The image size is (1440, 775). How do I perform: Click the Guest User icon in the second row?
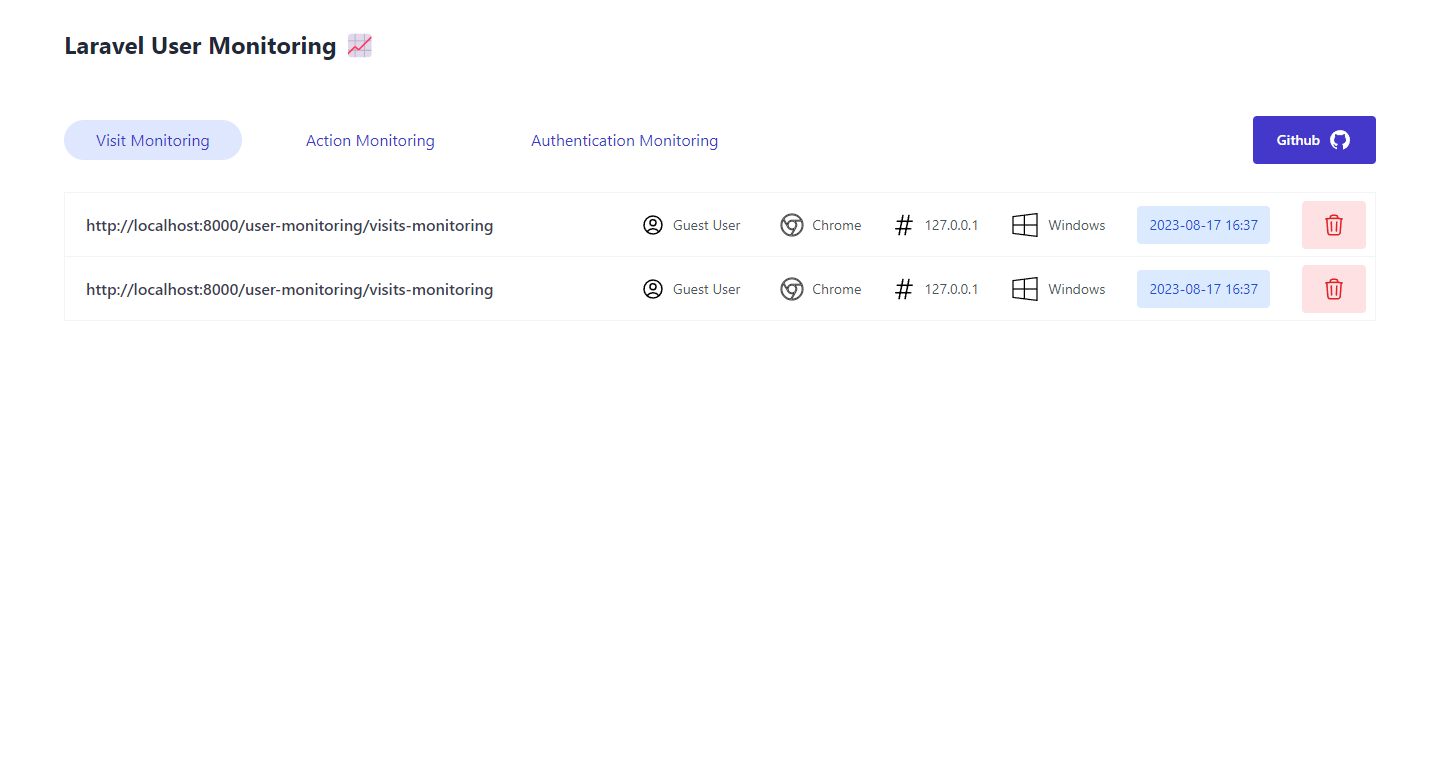pyautogui.click(x=653, y=289)
